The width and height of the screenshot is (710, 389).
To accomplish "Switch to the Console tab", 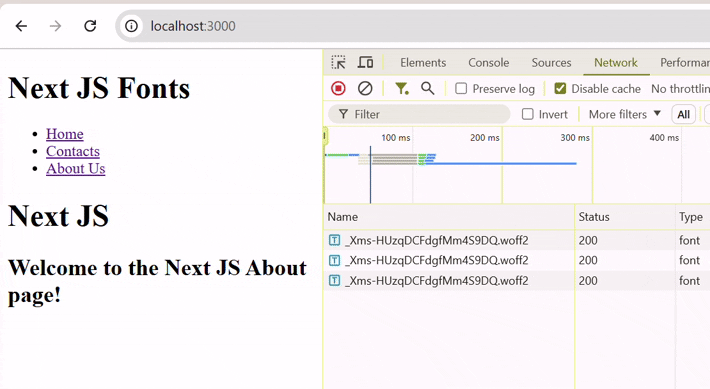I will [489, 62].
